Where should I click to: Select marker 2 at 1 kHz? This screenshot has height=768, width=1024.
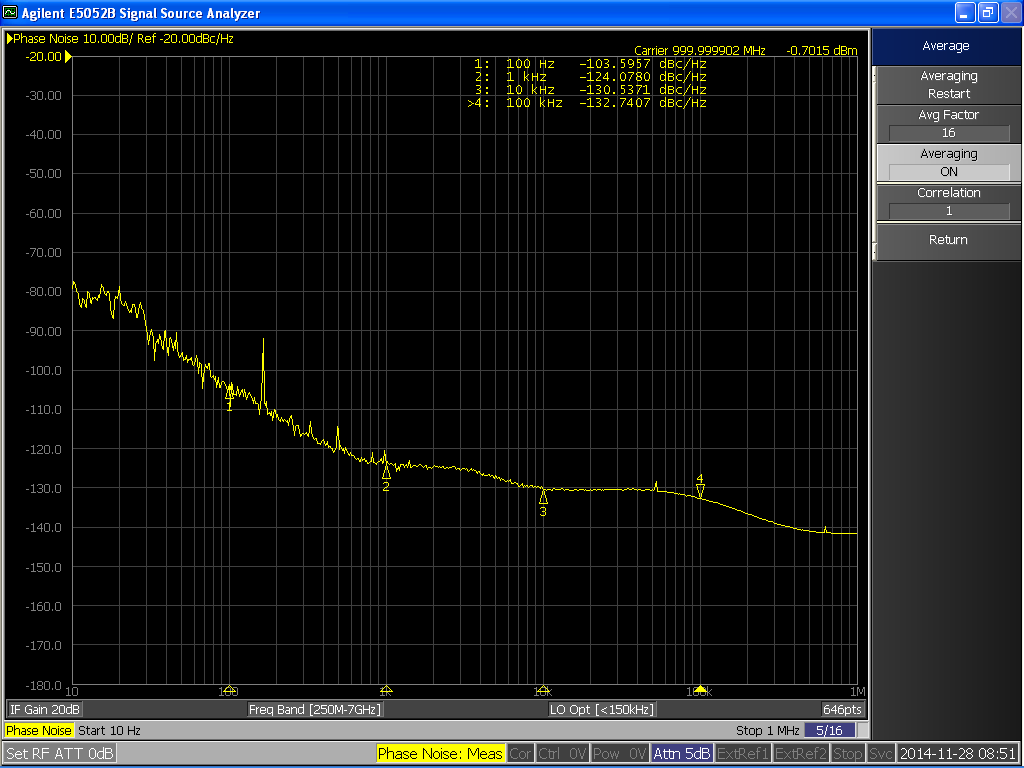386,472
